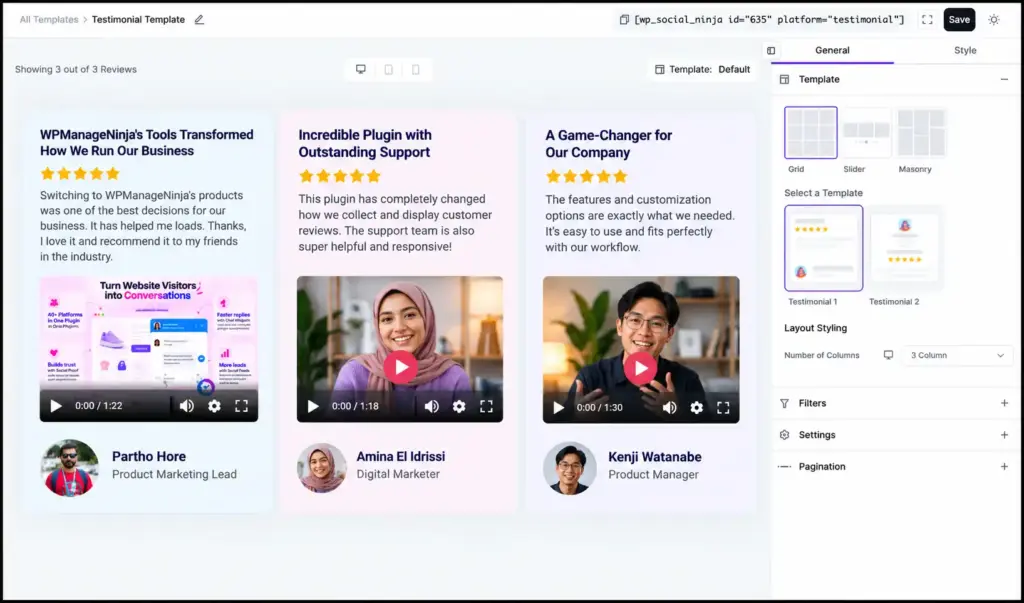The image size is (1024, 603).
Task: Choose the Testimonial 2 template
Action: 904,248
